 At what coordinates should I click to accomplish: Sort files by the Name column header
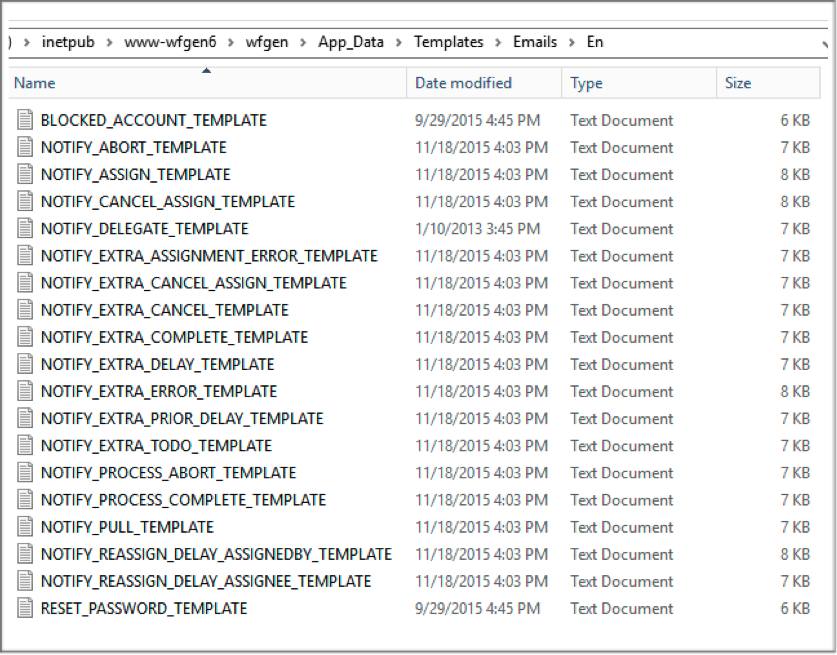pyautogui.click(x=35, y=83)
